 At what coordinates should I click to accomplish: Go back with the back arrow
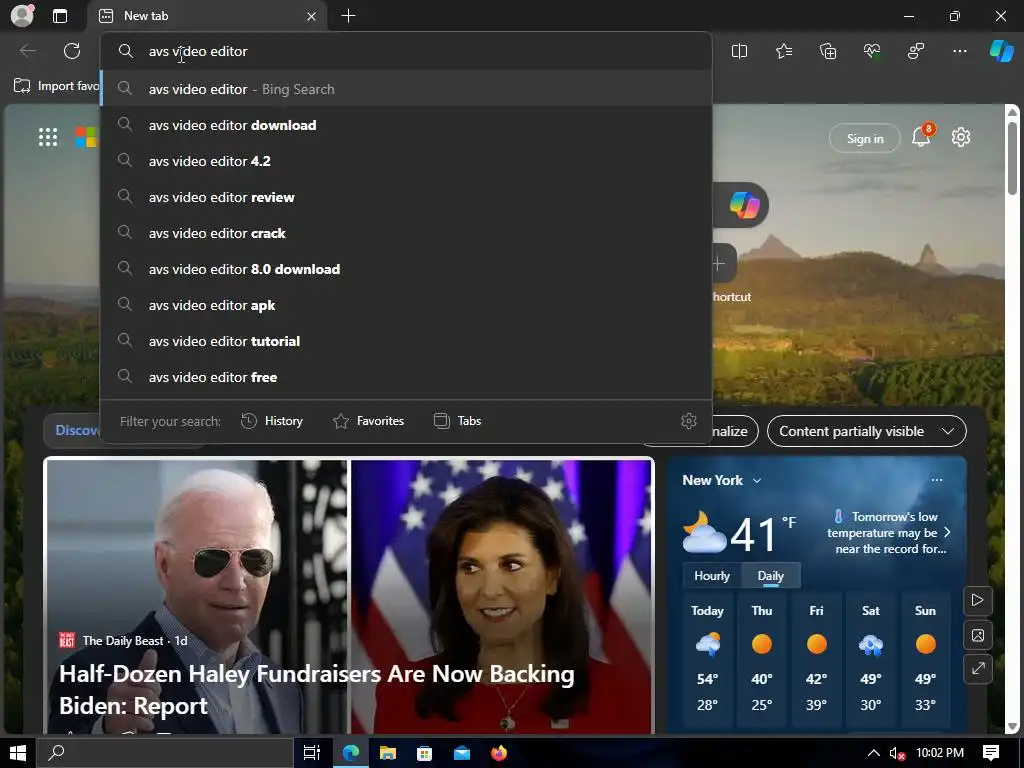[27, 51]
